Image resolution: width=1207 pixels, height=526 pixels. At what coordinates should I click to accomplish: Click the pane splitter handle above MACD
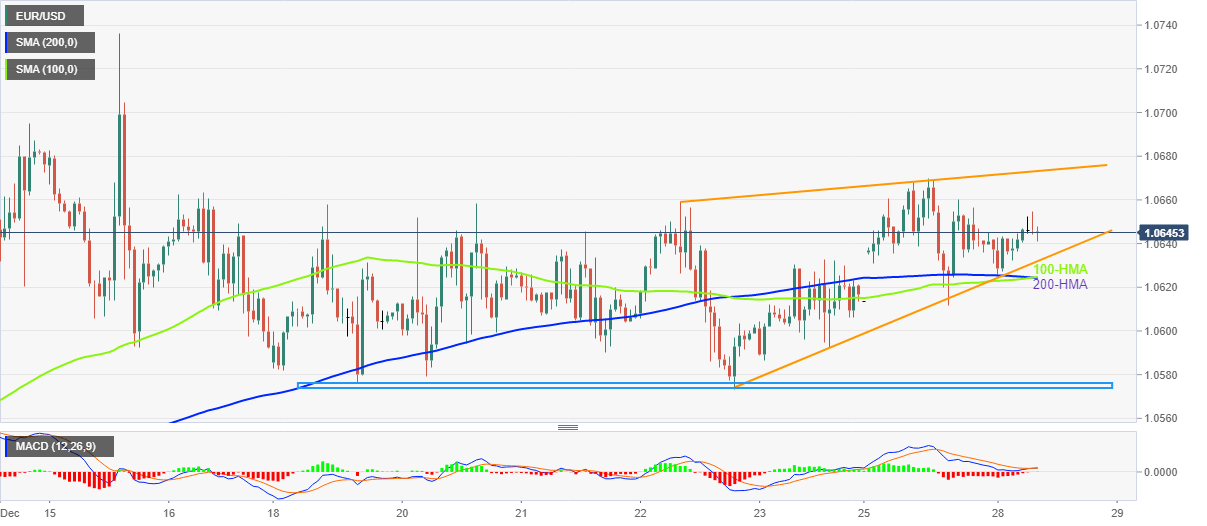coord(568,427)
